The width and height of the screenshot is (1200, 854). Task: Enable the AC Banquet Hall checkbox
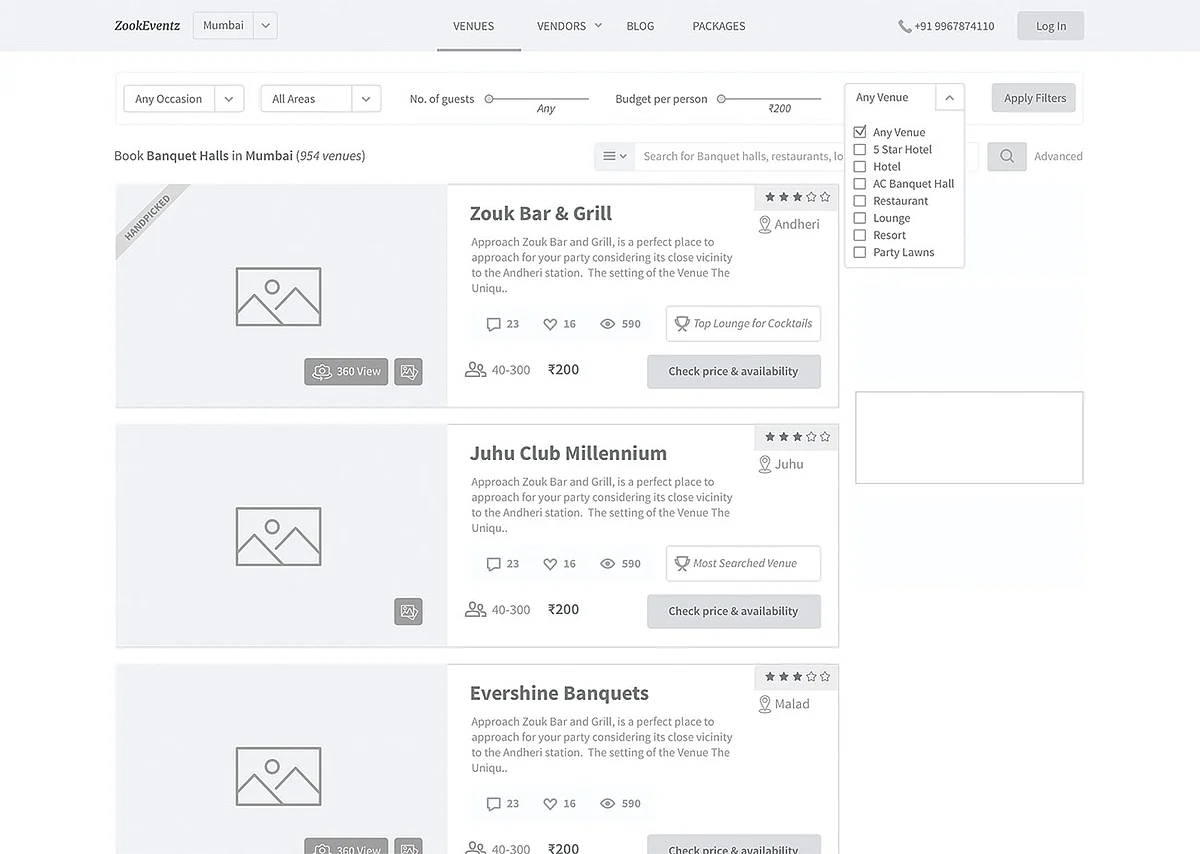click(x=859, y=183)
